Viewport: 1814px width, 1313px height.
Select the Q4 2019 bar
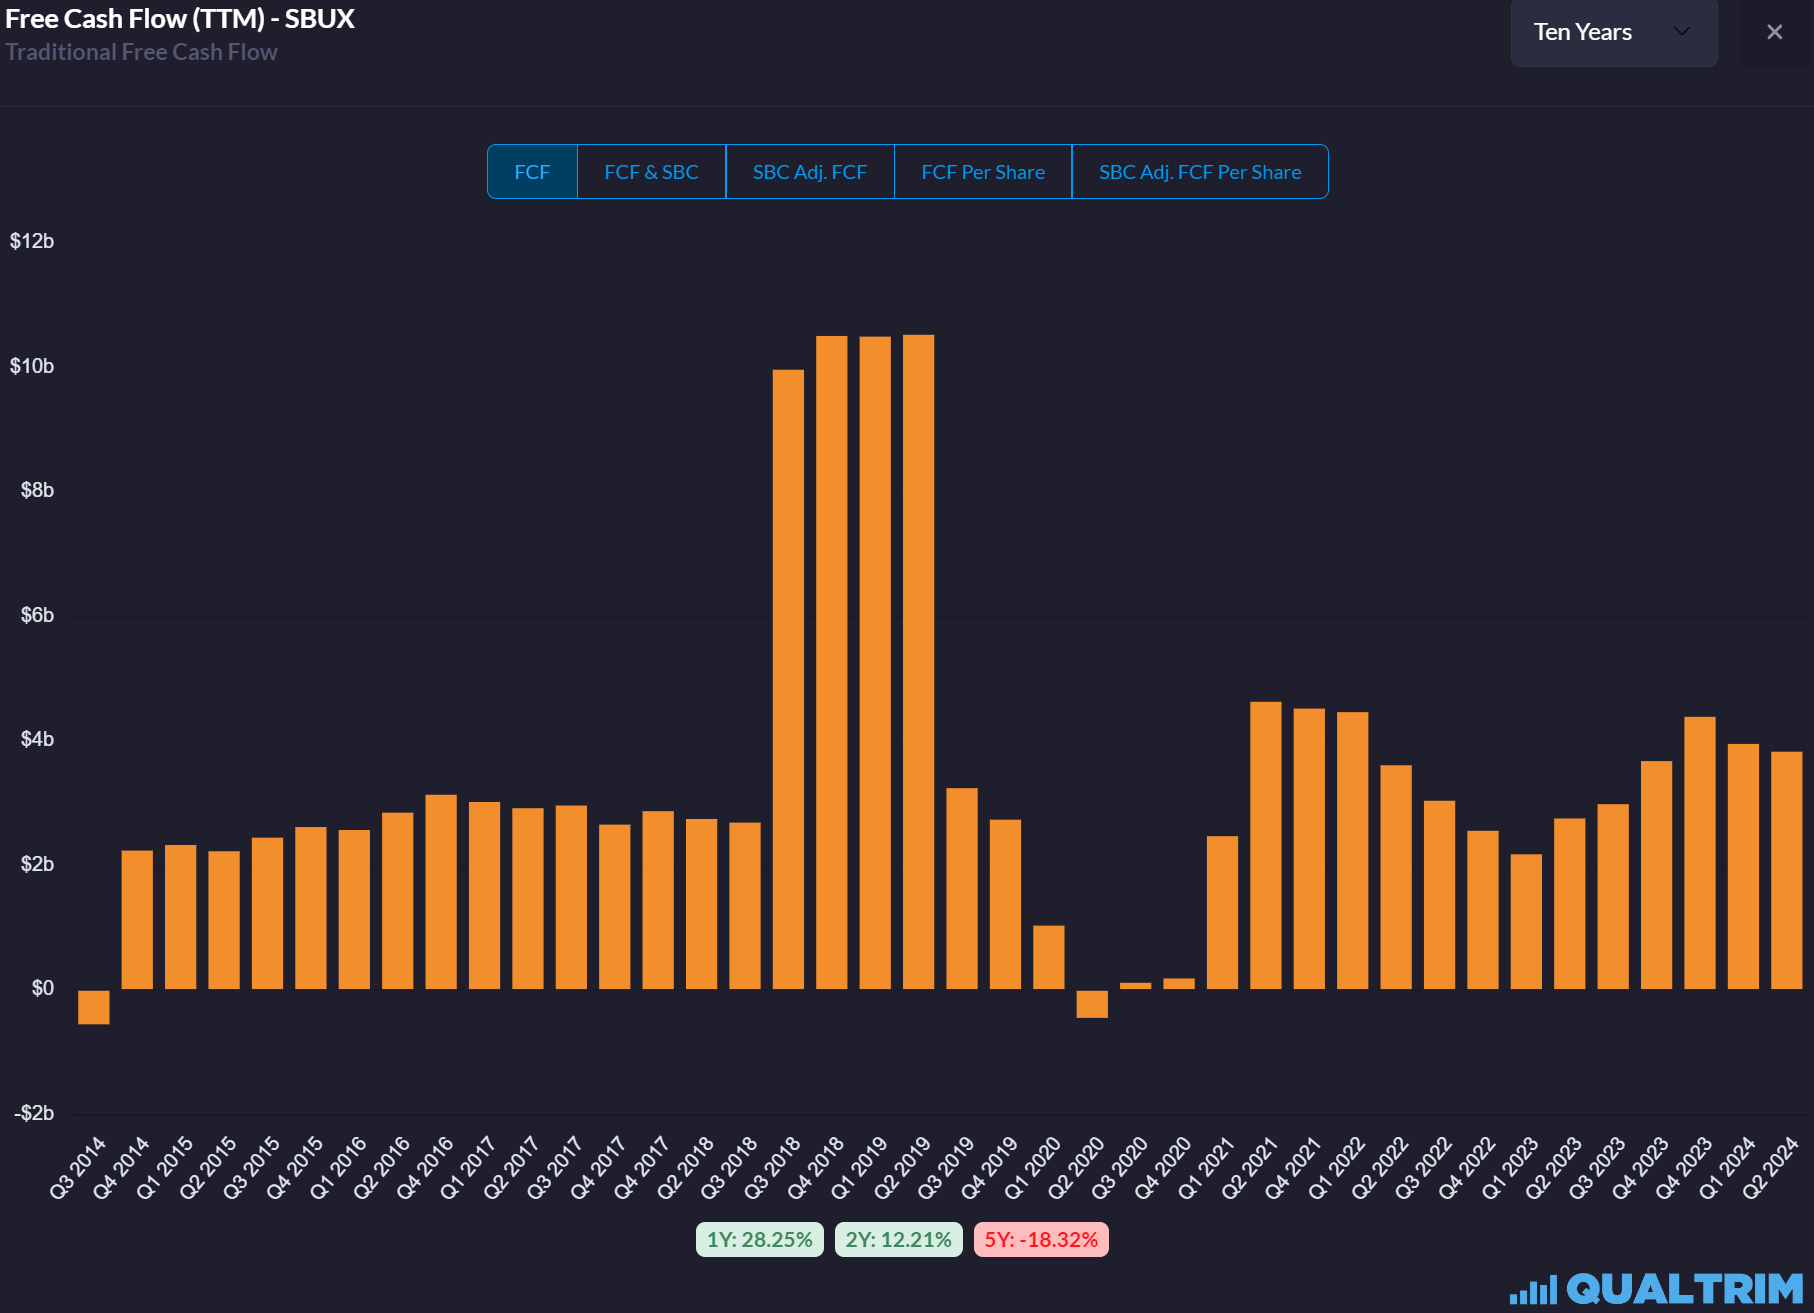[1005, 904]
